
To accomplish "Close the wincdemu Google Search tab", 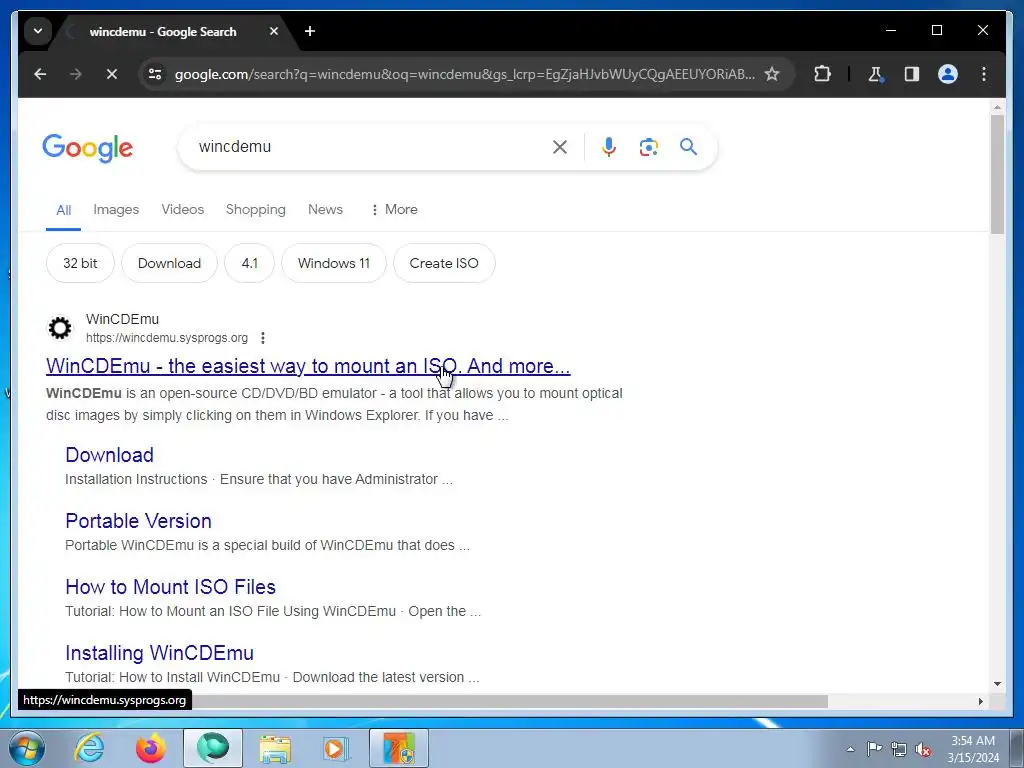I will 274,31.
